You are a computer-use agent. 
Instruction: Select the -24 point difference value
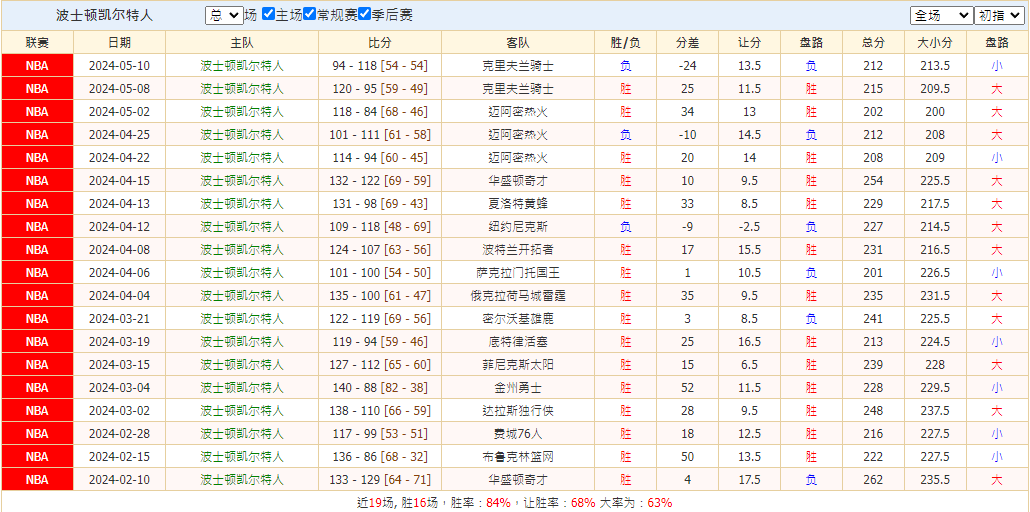tap(688, 66)
